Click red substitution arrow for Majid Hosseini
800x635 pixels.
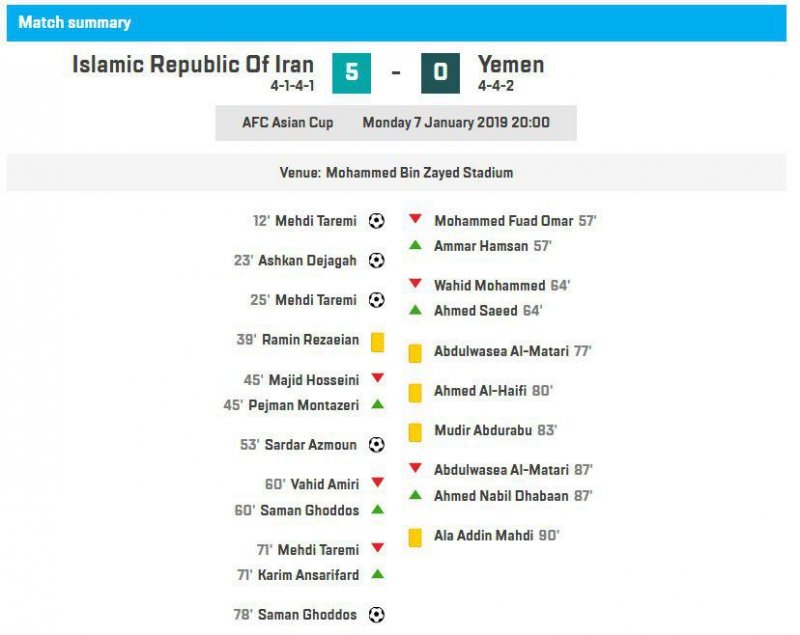[378, 378]
